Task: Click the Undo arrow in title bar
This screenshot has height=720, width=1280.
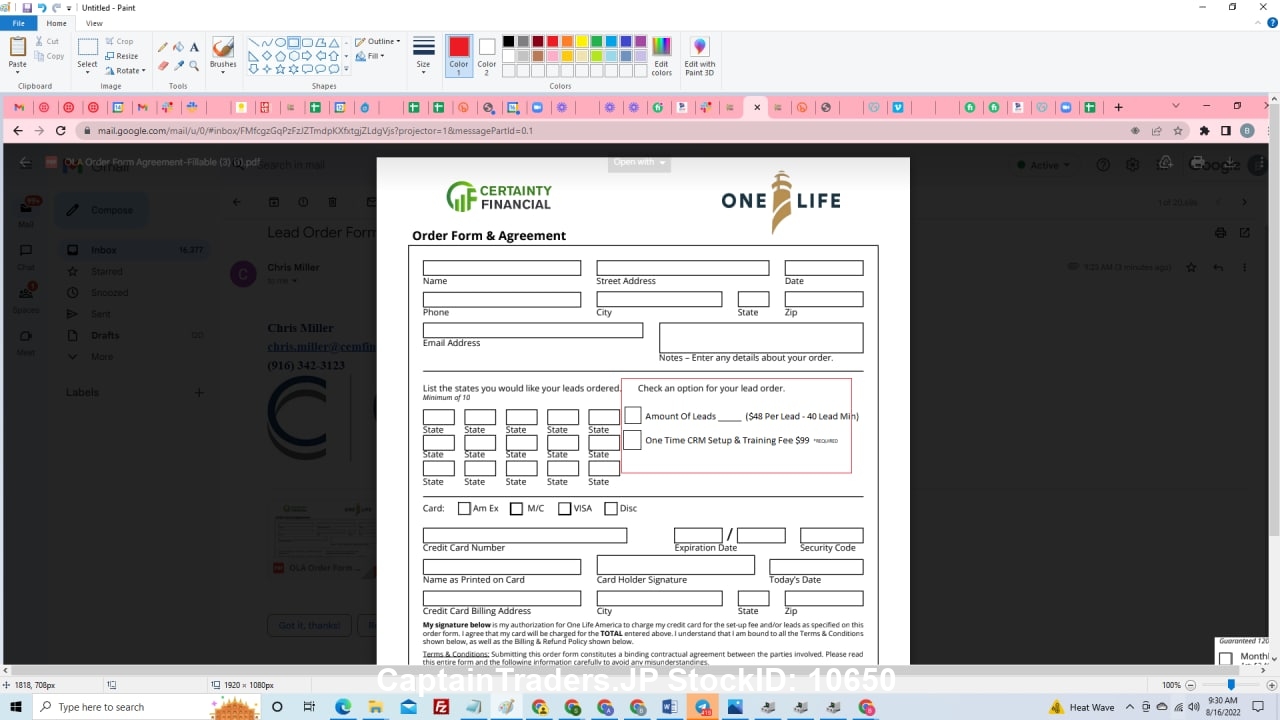Action: (x=42, y=7)
